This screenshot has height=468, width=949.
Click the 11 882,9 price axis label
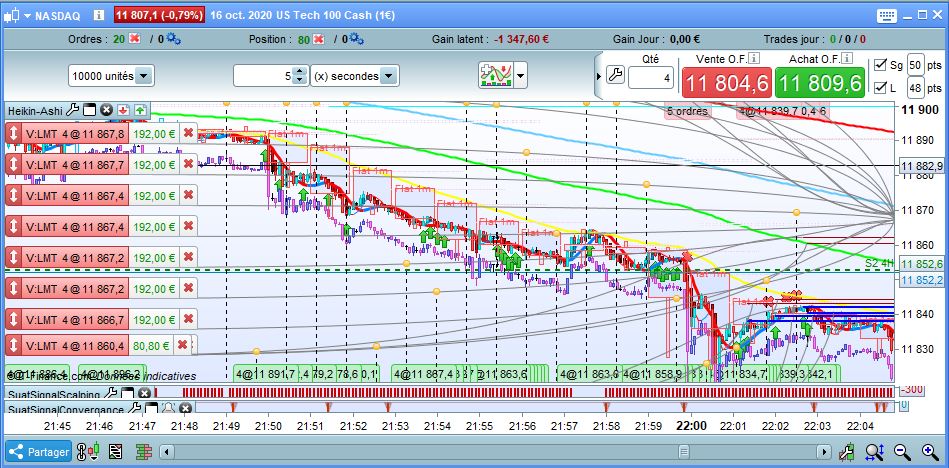point(921,166)
